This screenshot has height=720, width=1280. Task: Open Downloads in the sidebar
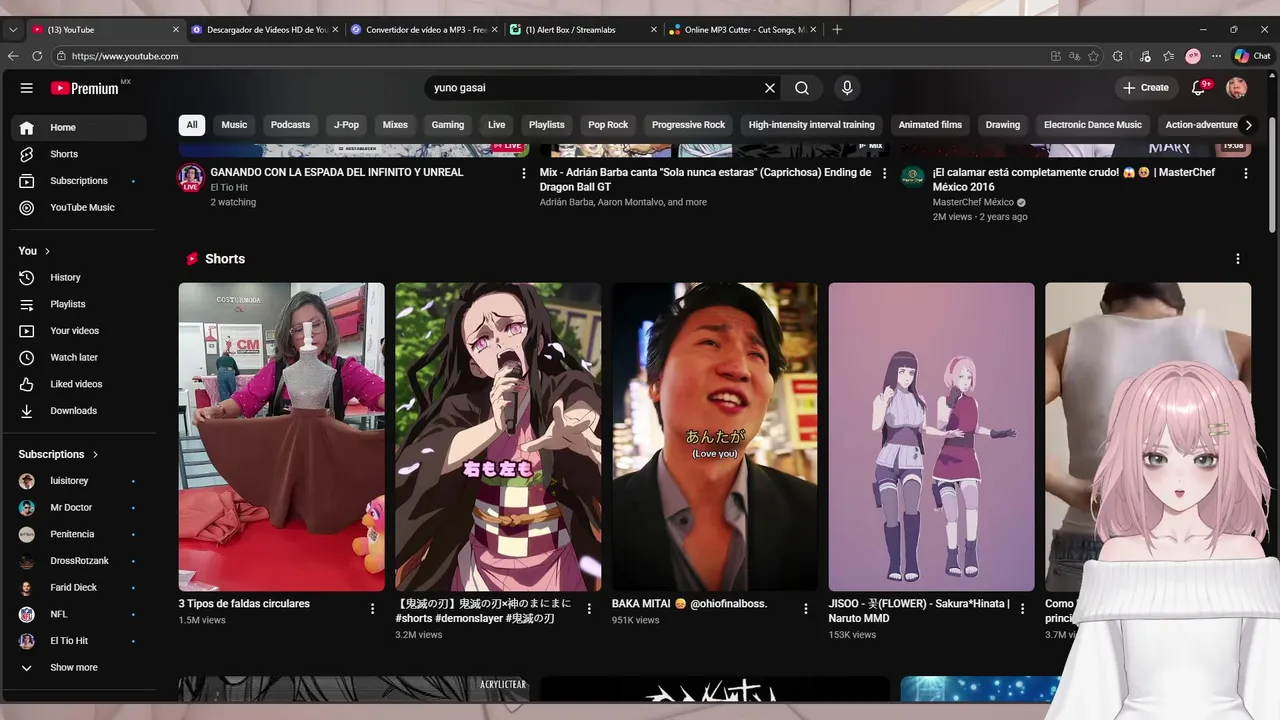[x=78, y=411]
